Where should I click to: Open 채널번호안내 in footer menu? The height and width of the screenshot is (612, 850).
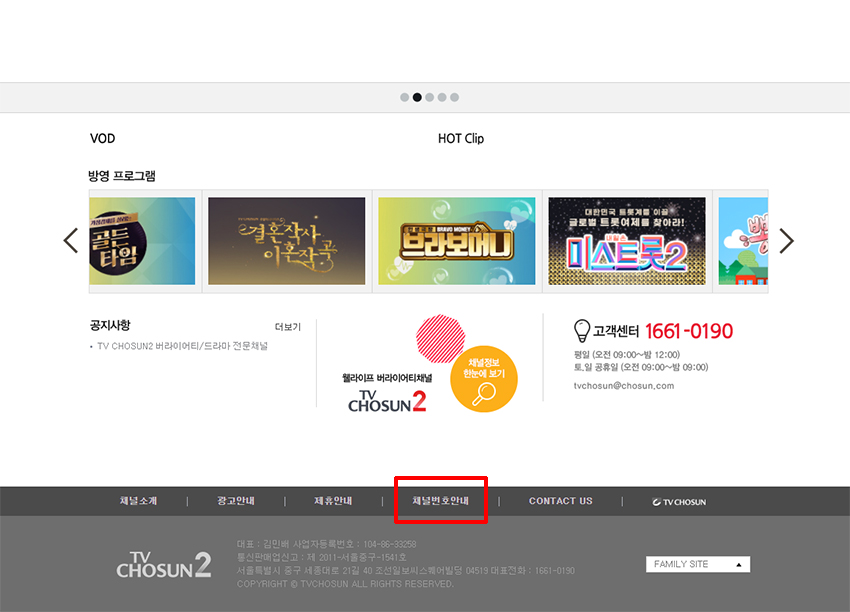440,501
